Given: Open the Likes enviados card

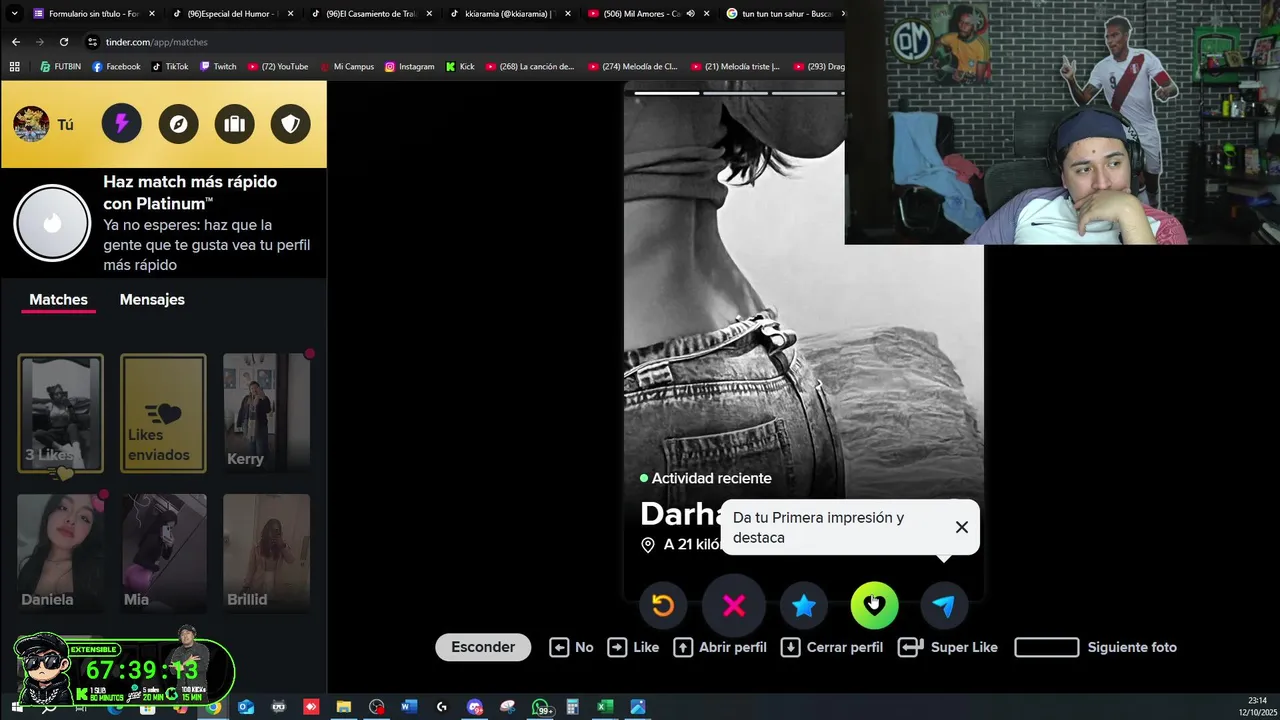Looking at the screenshot, I should (163, 413).
